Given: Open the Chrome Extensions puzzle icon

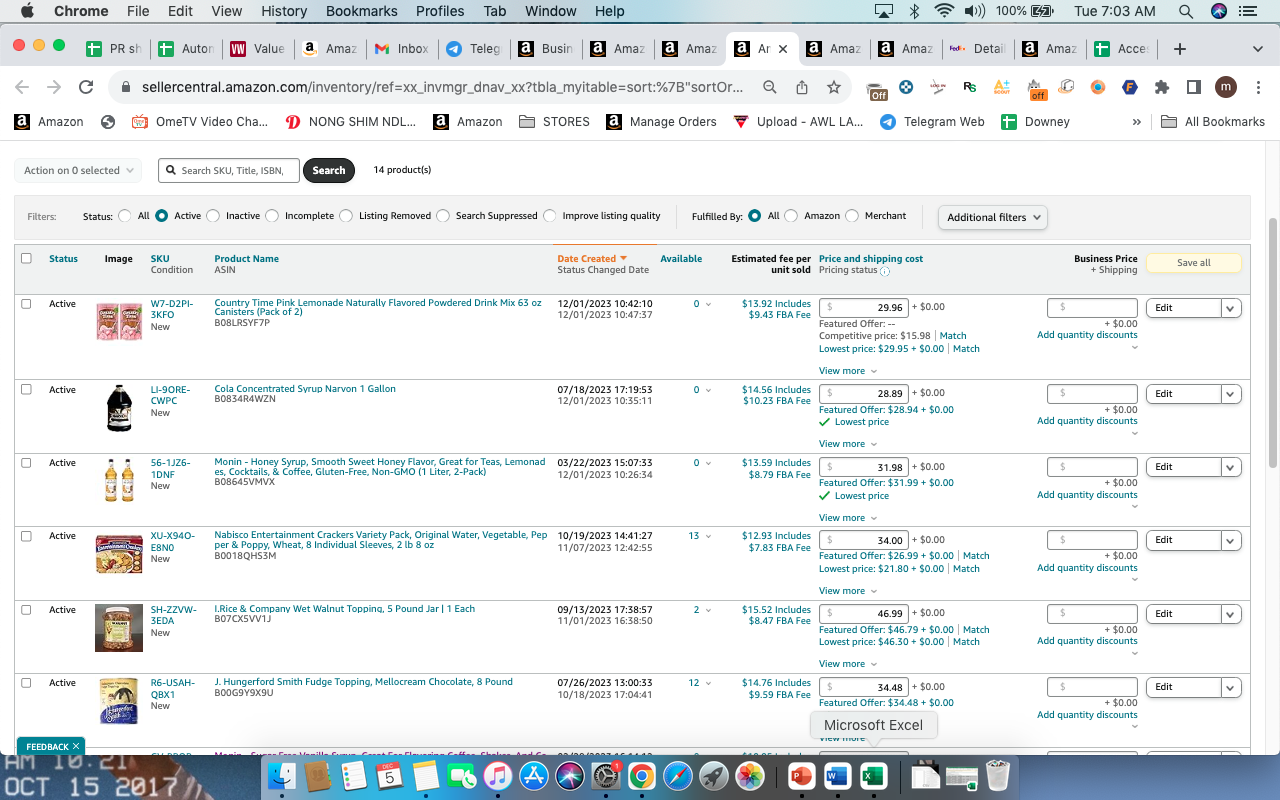Looking at the screenshot, I should [x=1162, y=87].
